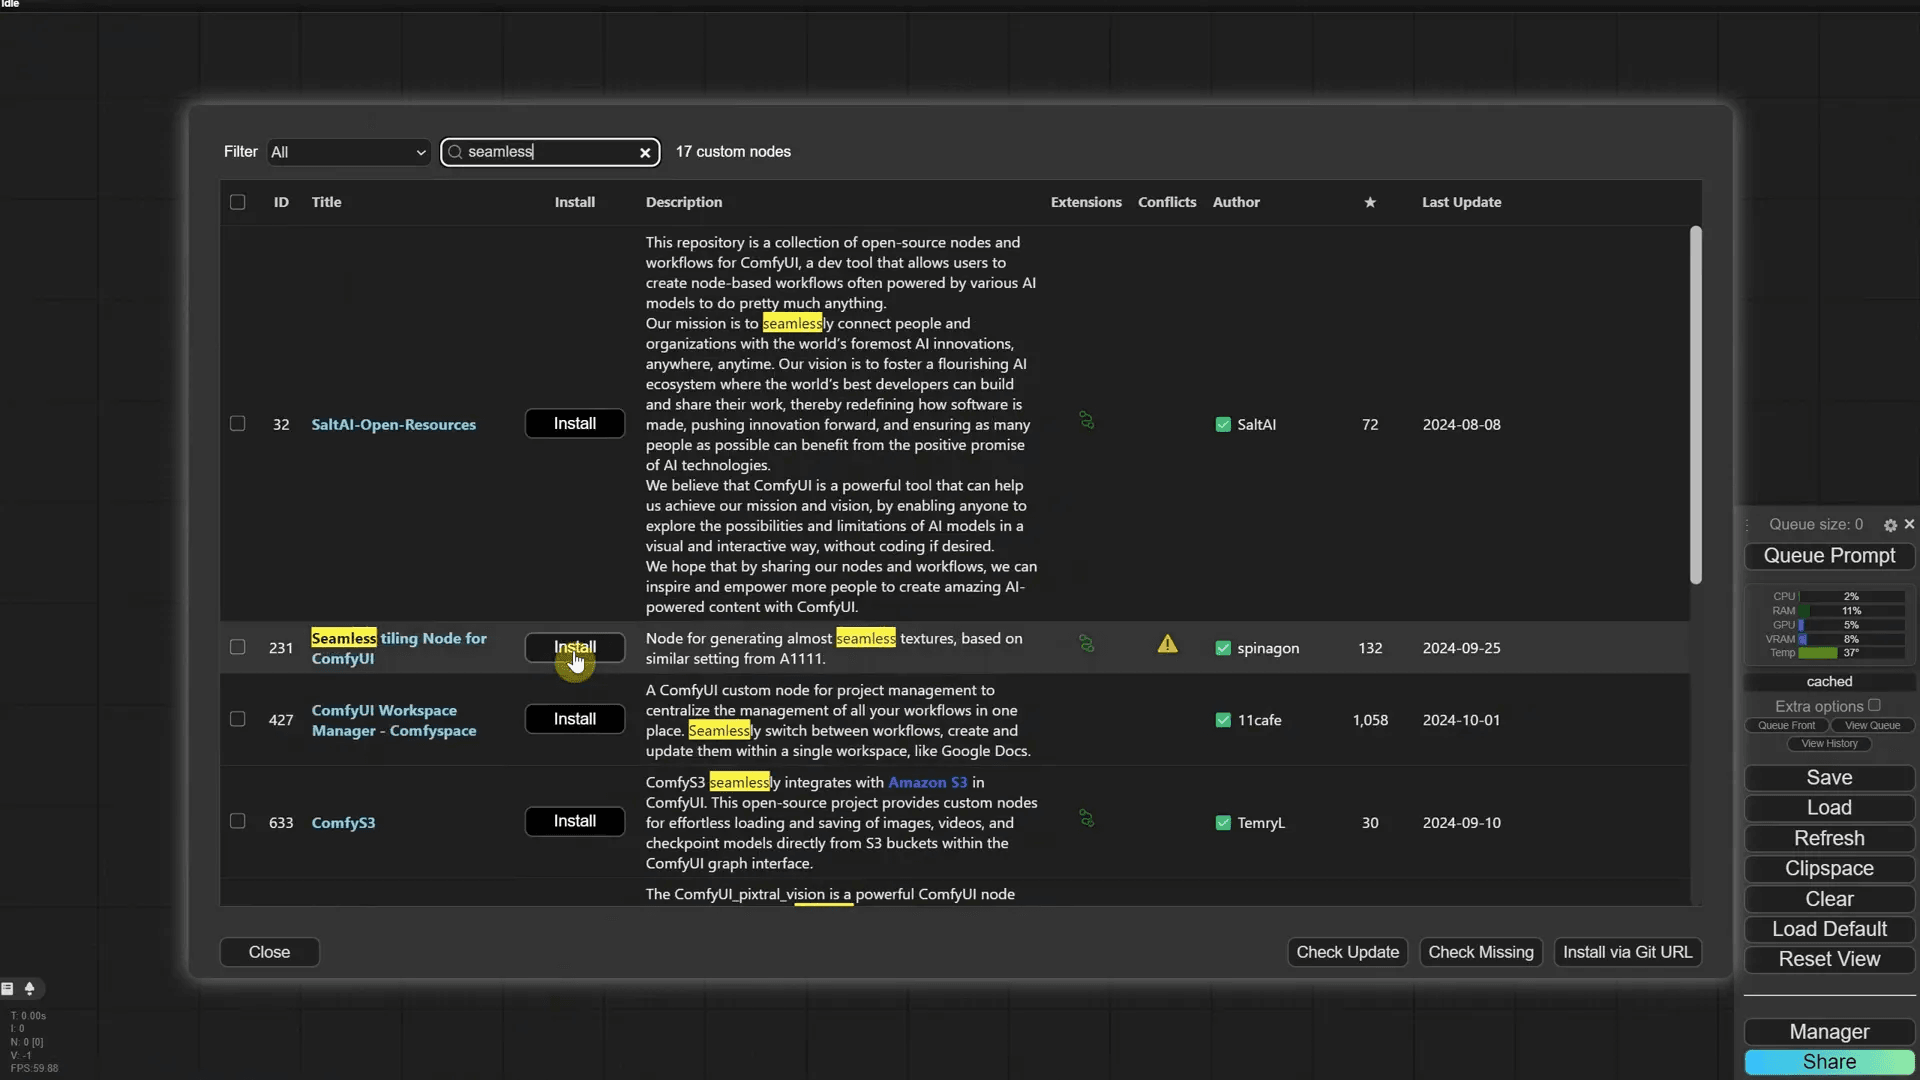Click Clear button in side panel
Viewport: 1920px width, 1080px height.
point(1829,899)
